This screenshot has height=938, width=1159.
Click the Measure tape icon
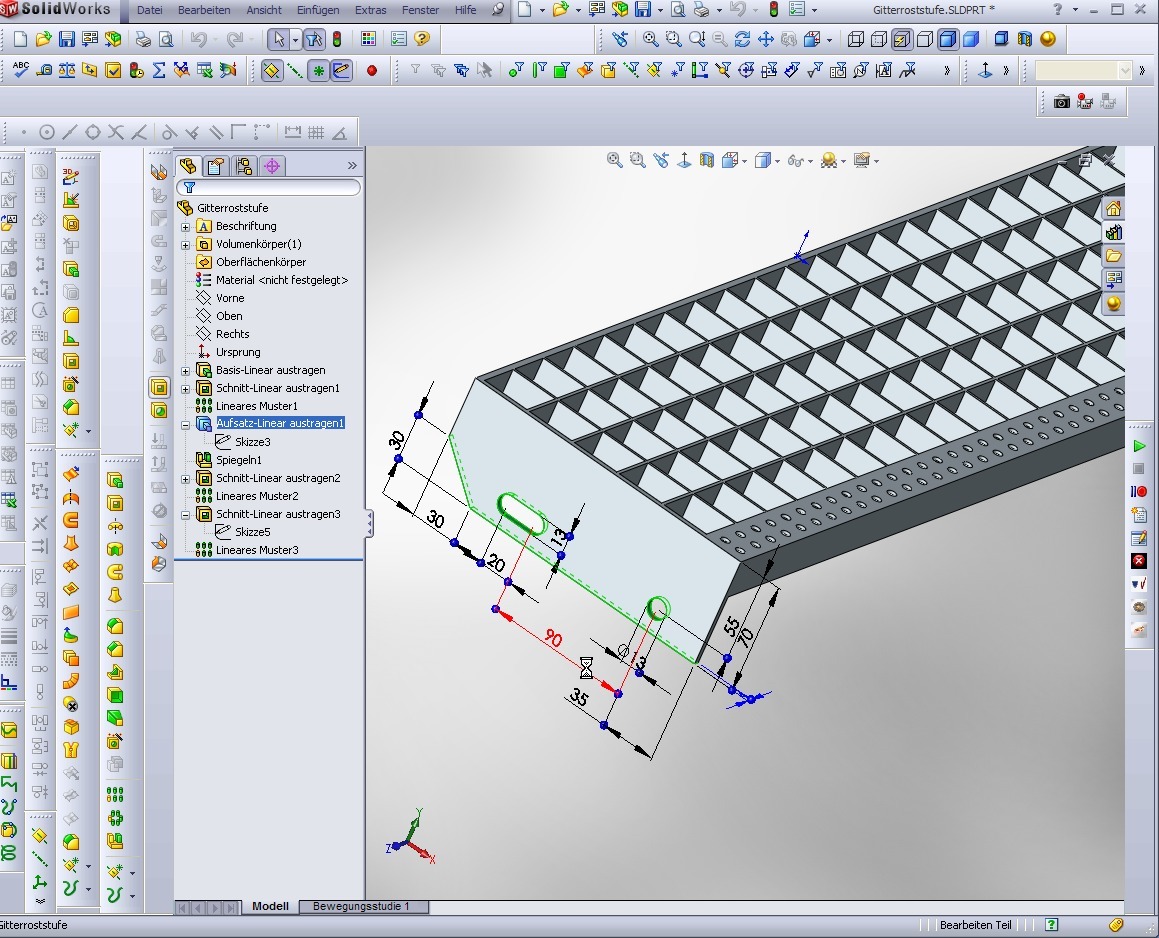pos(44,70)
